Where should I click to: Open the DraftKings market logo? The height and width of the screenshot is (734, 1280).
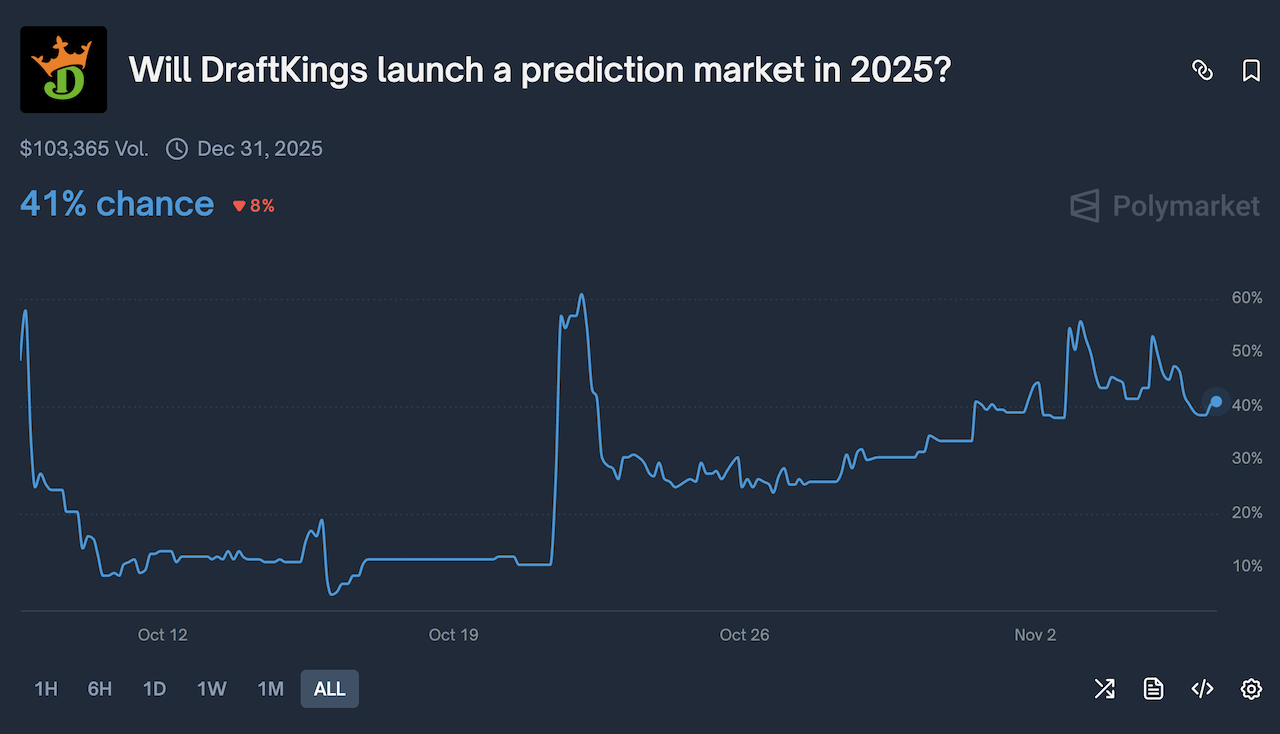pyautogui.click(x=63, y=69)
